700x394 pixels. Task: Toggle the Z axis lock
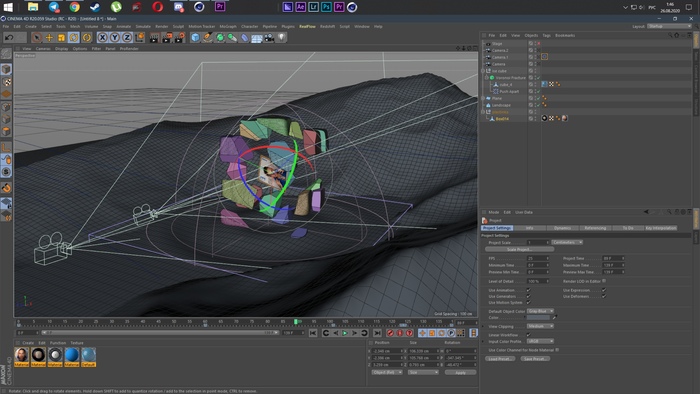point(127,38)
